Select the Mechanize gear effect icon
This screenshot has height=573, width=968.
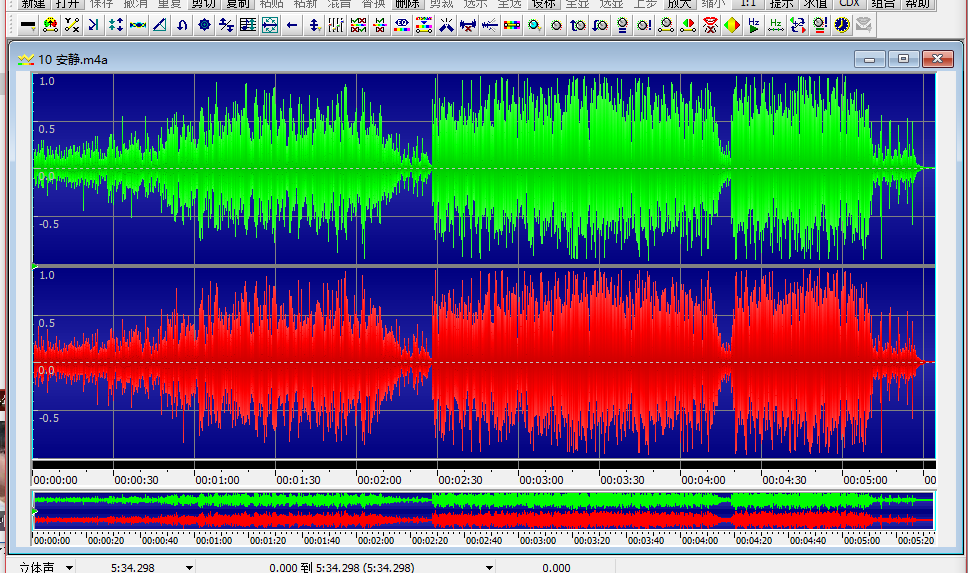tap(204, 25)
